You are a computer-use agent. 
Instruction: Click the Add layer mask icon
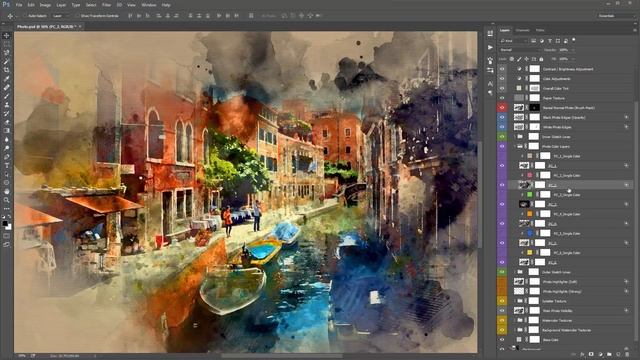pyautogui.click(x=591, y=354)
